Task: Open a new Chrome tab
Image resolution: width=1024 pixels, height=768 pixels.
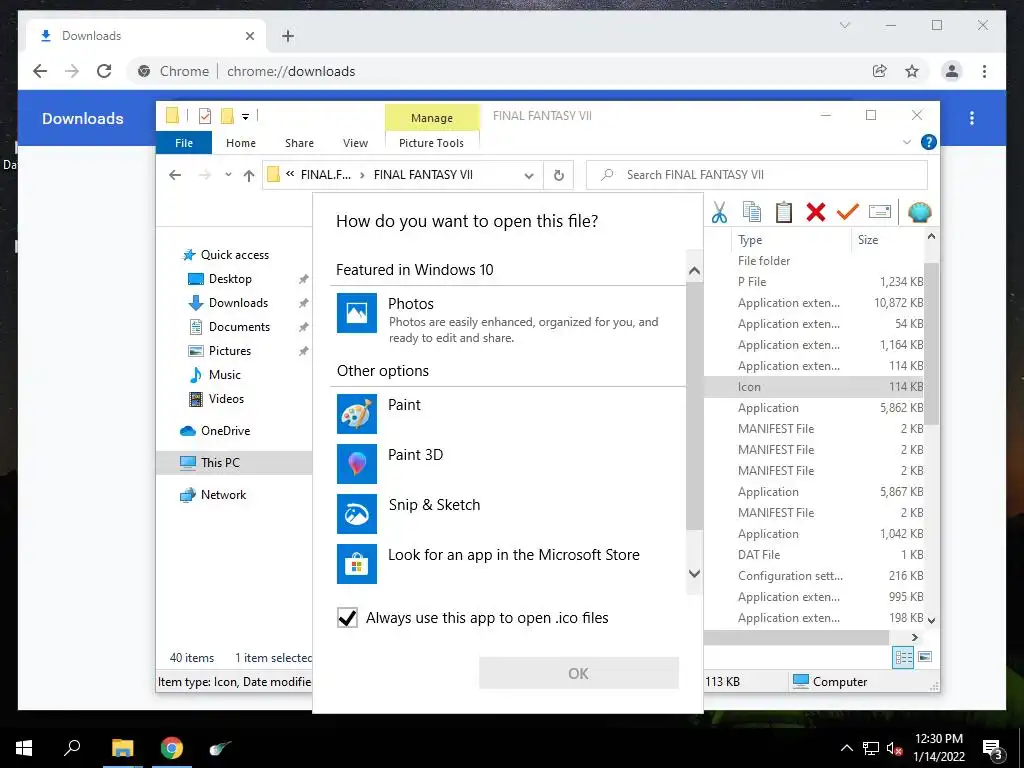Action: [x=288, y=36]
